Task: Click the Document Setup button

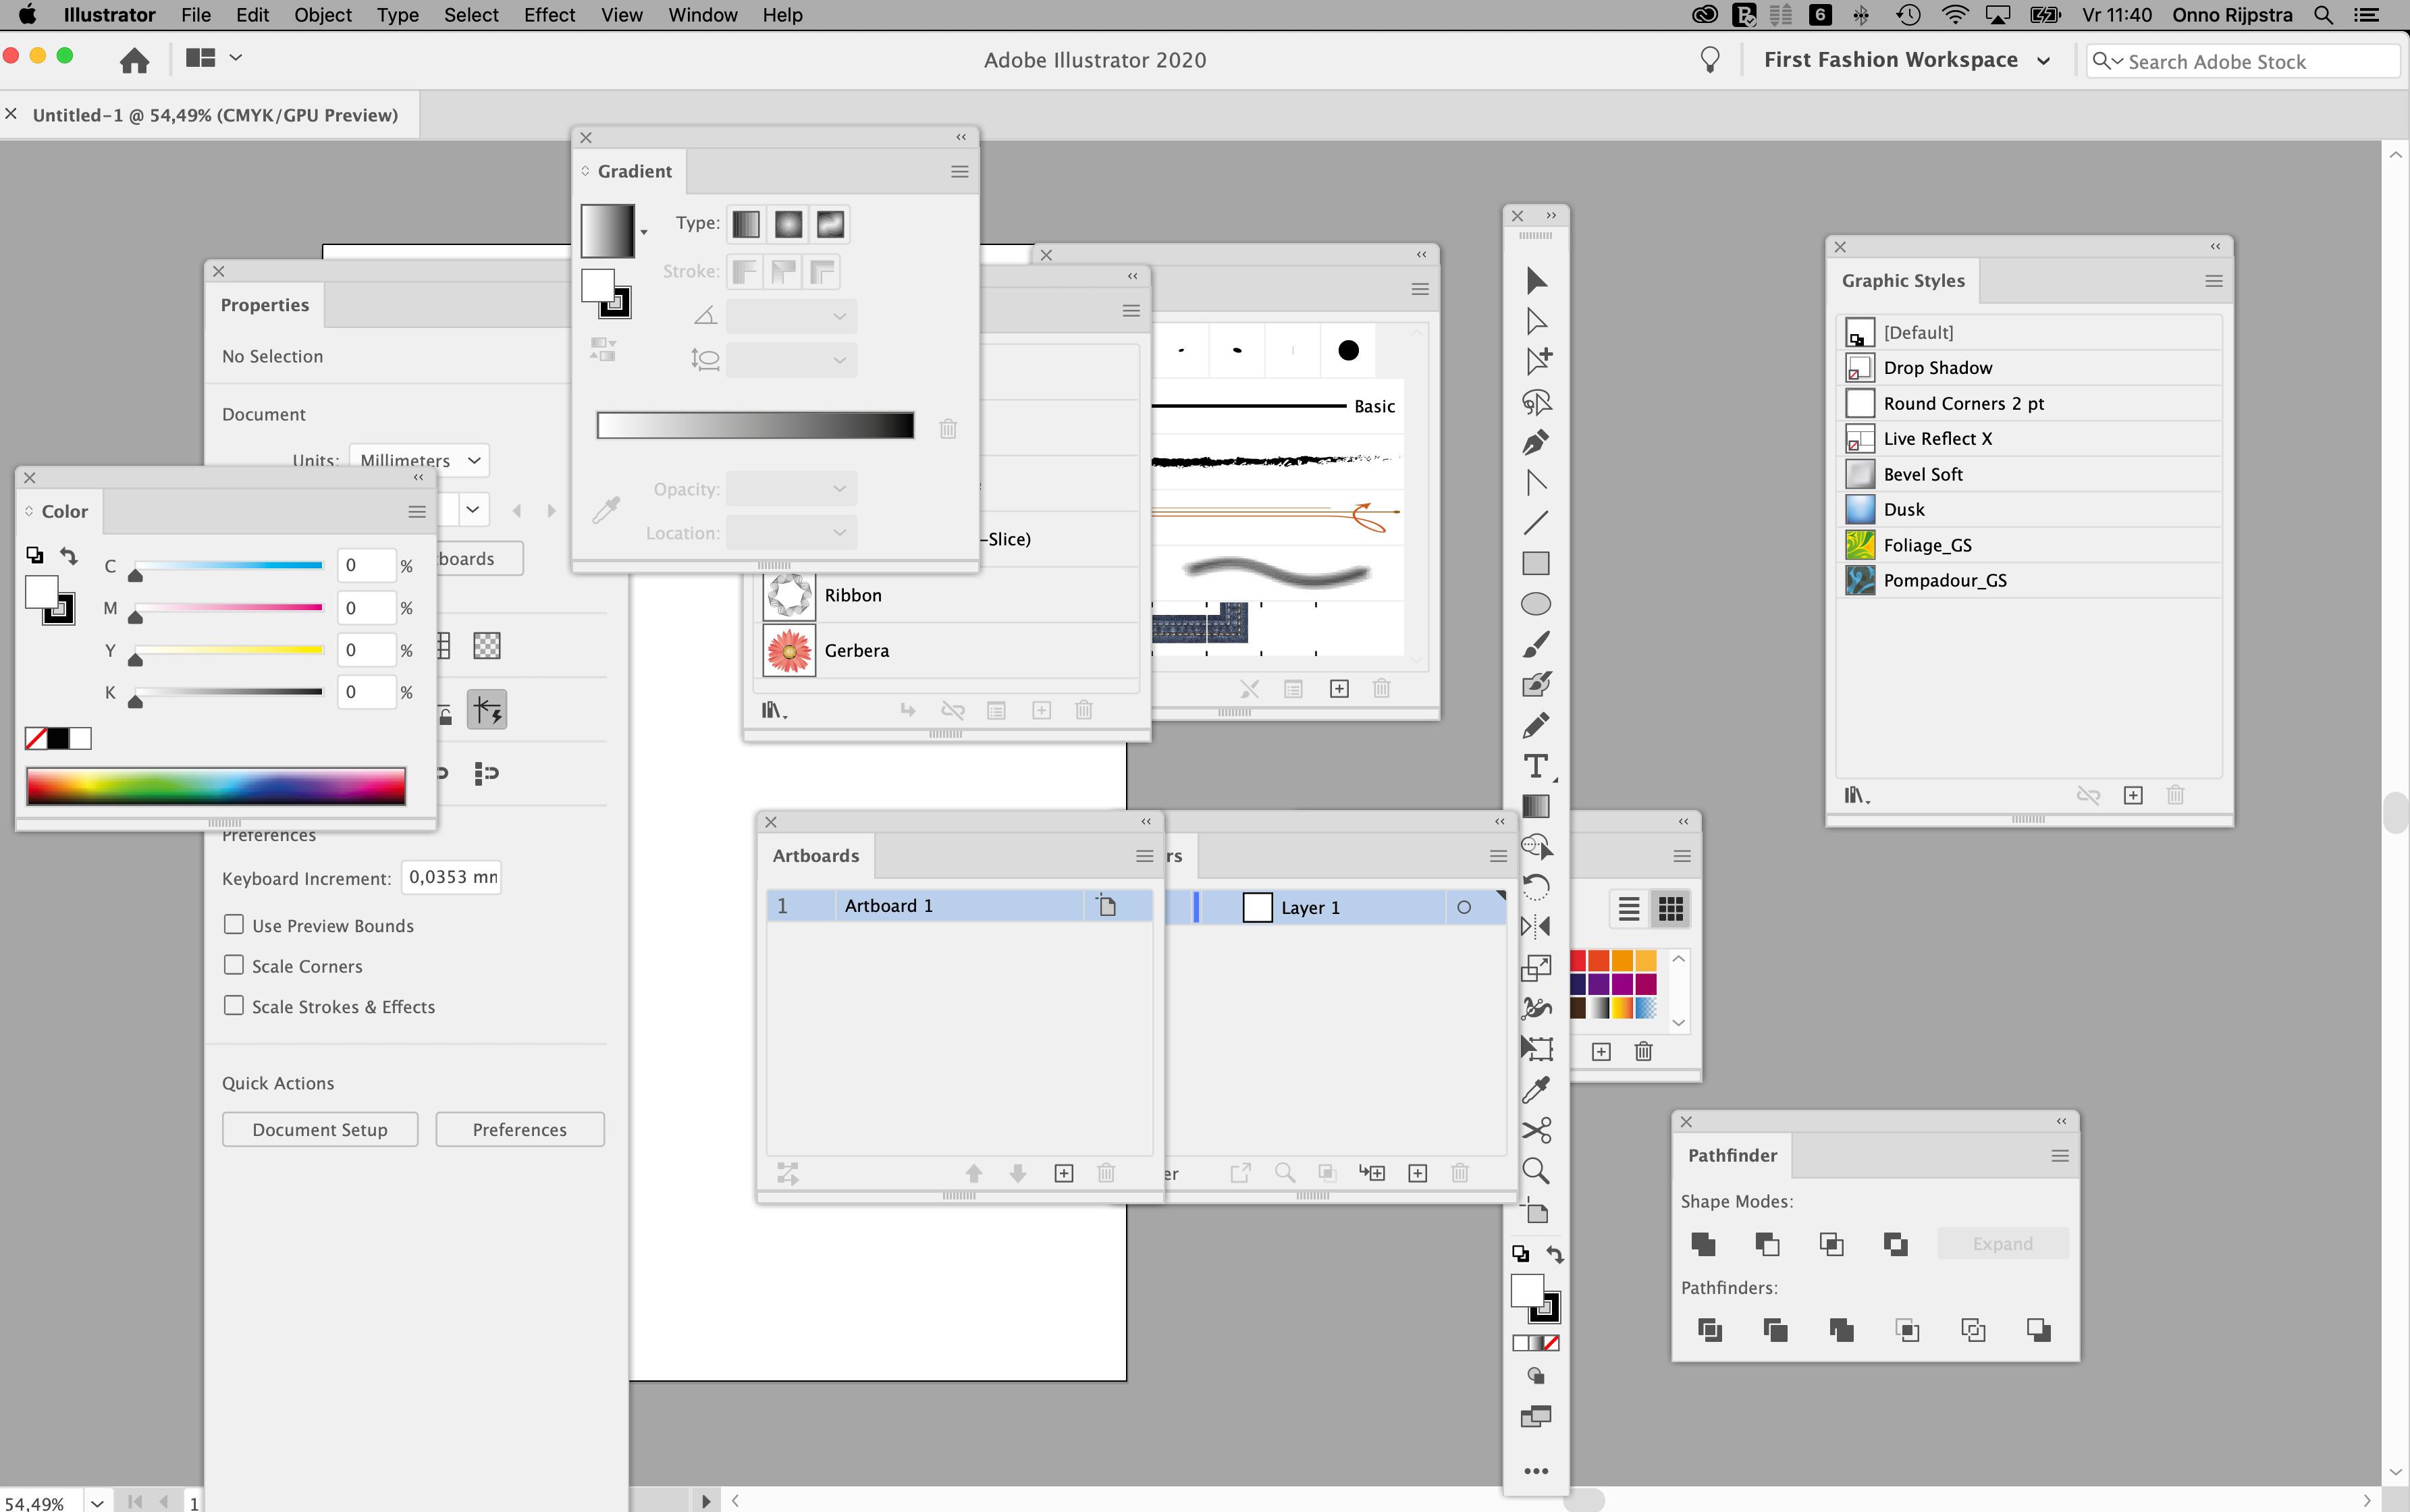Action: pyautogui.click(x=320, y=1129)
